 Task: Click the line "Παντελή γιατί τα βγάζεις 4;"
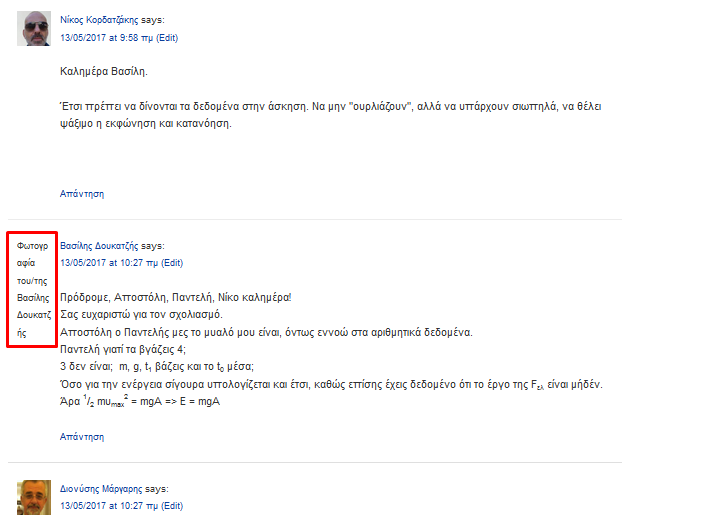pos(123,350)
